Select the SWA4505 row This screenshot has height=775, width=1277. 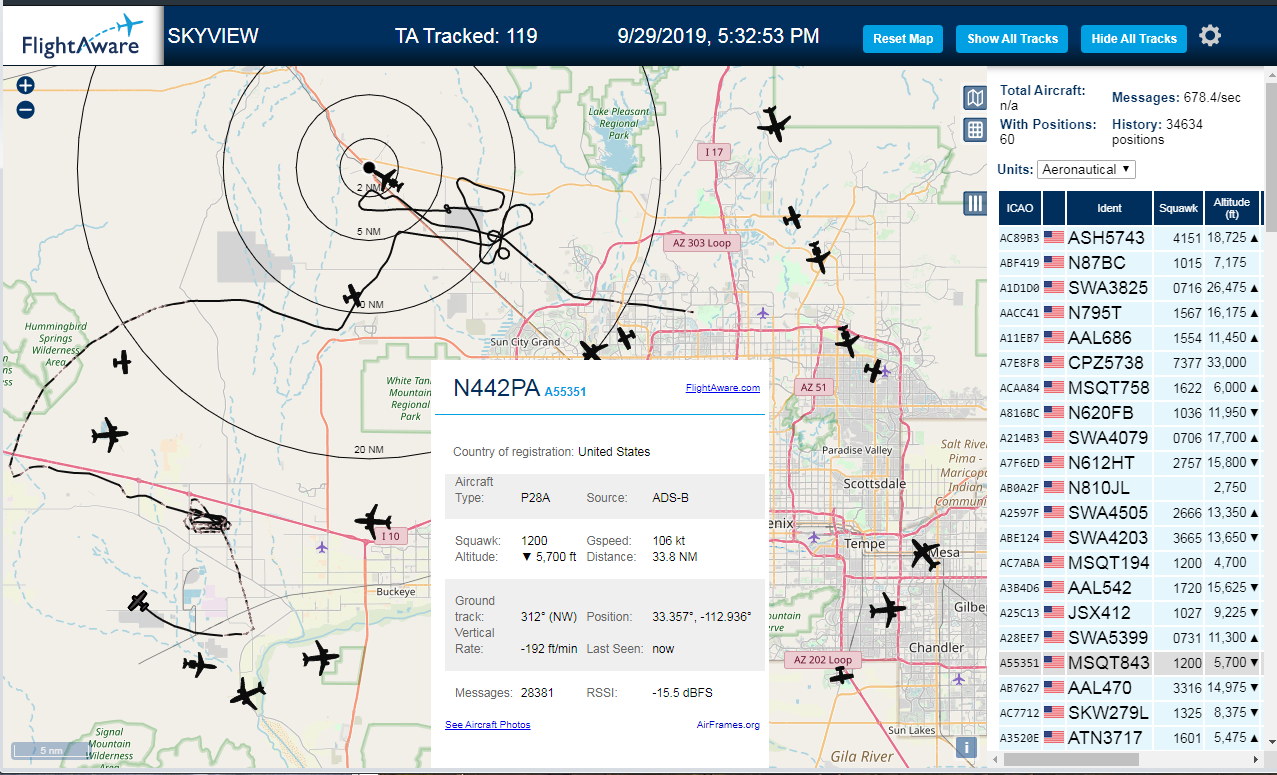(1130, 513)
